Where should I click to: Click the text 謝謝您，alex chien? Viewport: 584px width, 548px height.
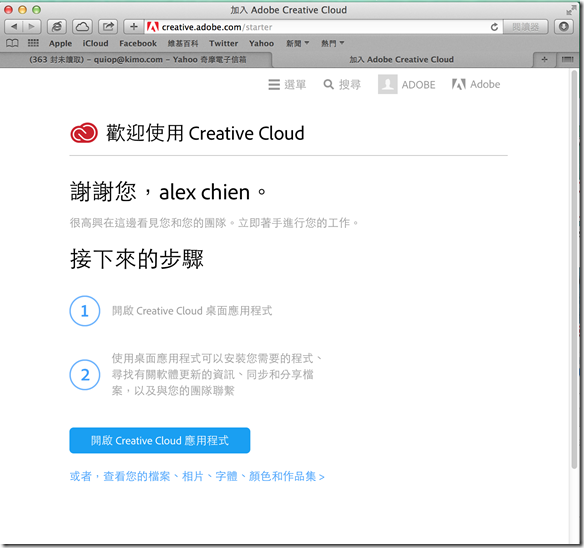[168, 192]
